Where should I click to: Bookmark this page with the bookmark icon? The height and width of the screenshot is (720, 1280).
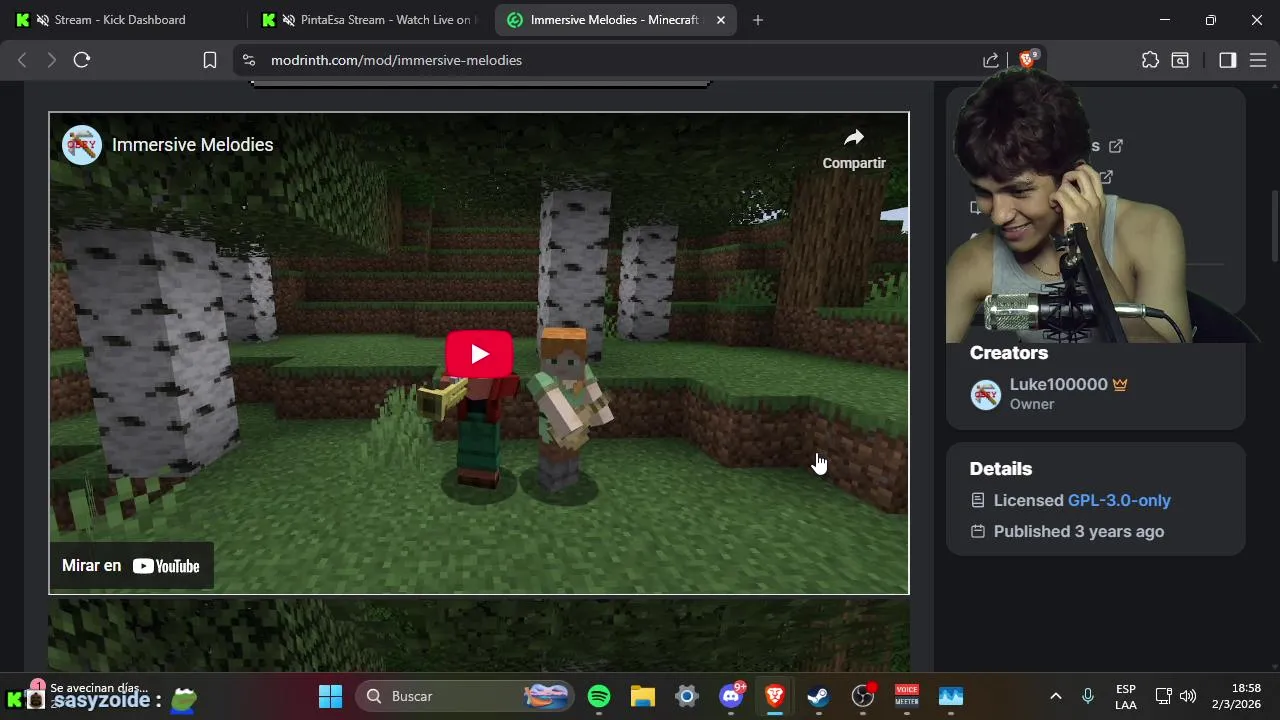pyautogui.click(x=210, y=60)
